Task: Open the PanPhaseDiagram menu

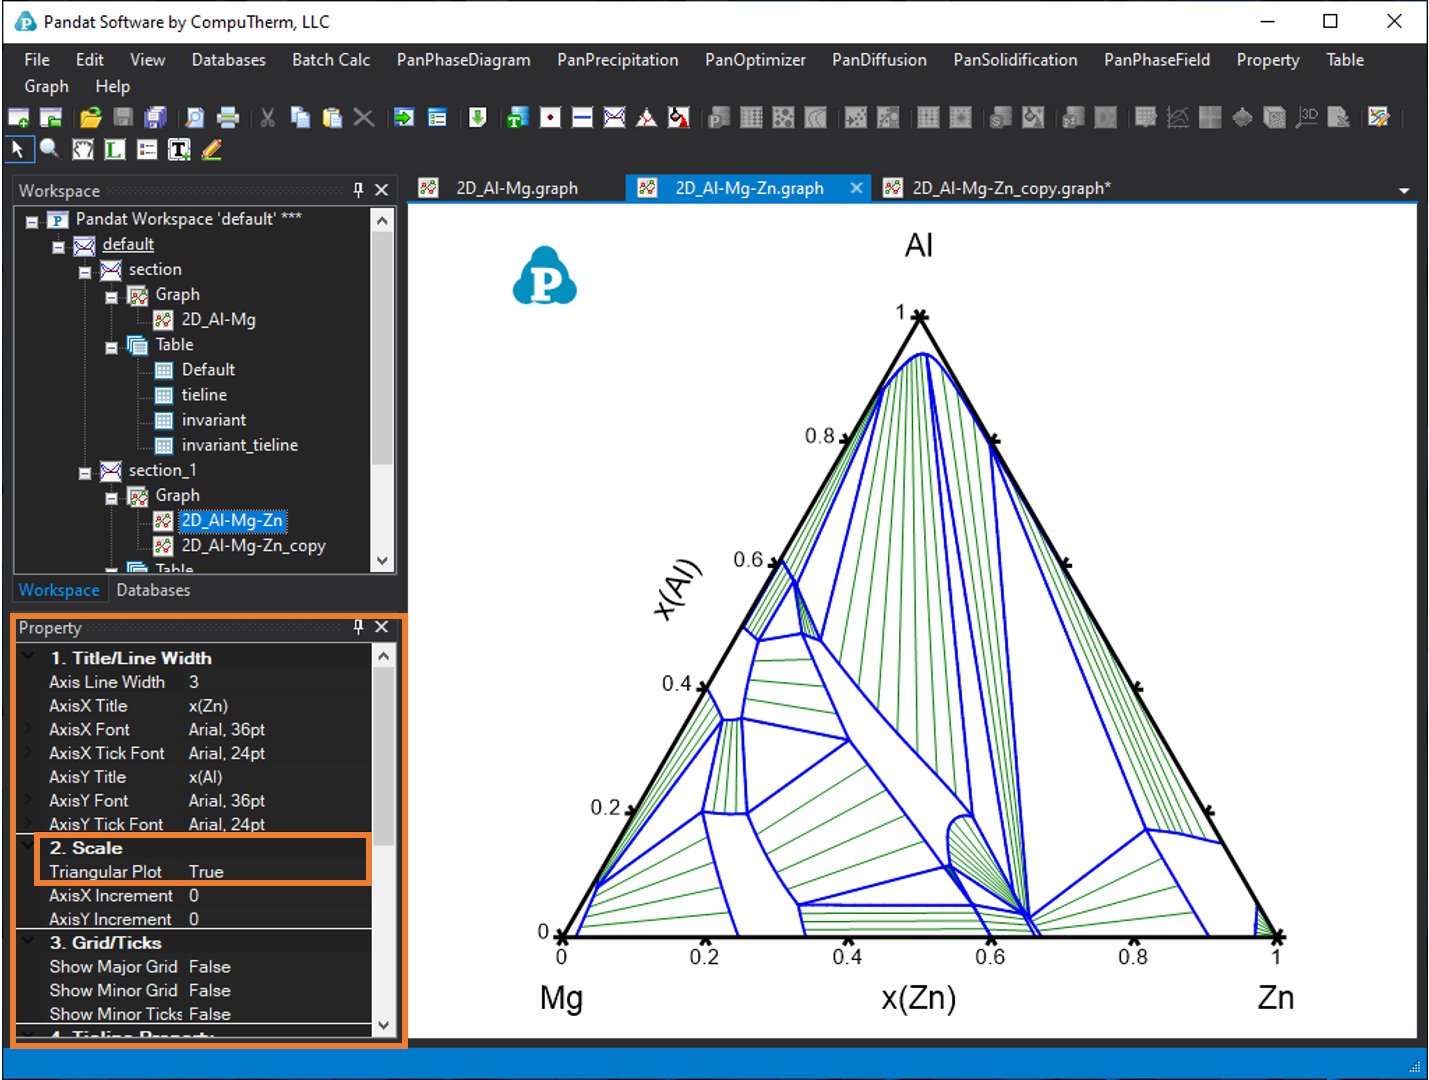Action: [x=463, y=60]
